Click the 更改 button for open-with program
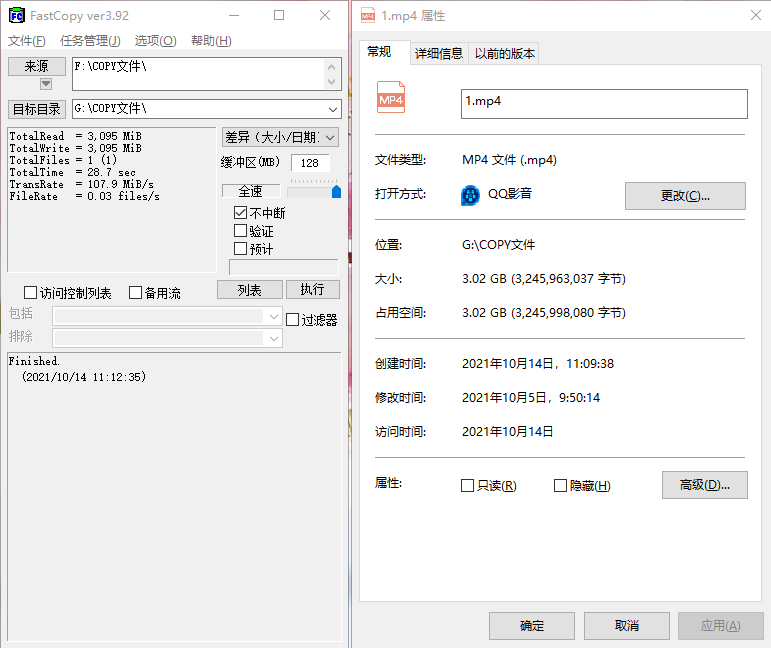 coord(685,196)
